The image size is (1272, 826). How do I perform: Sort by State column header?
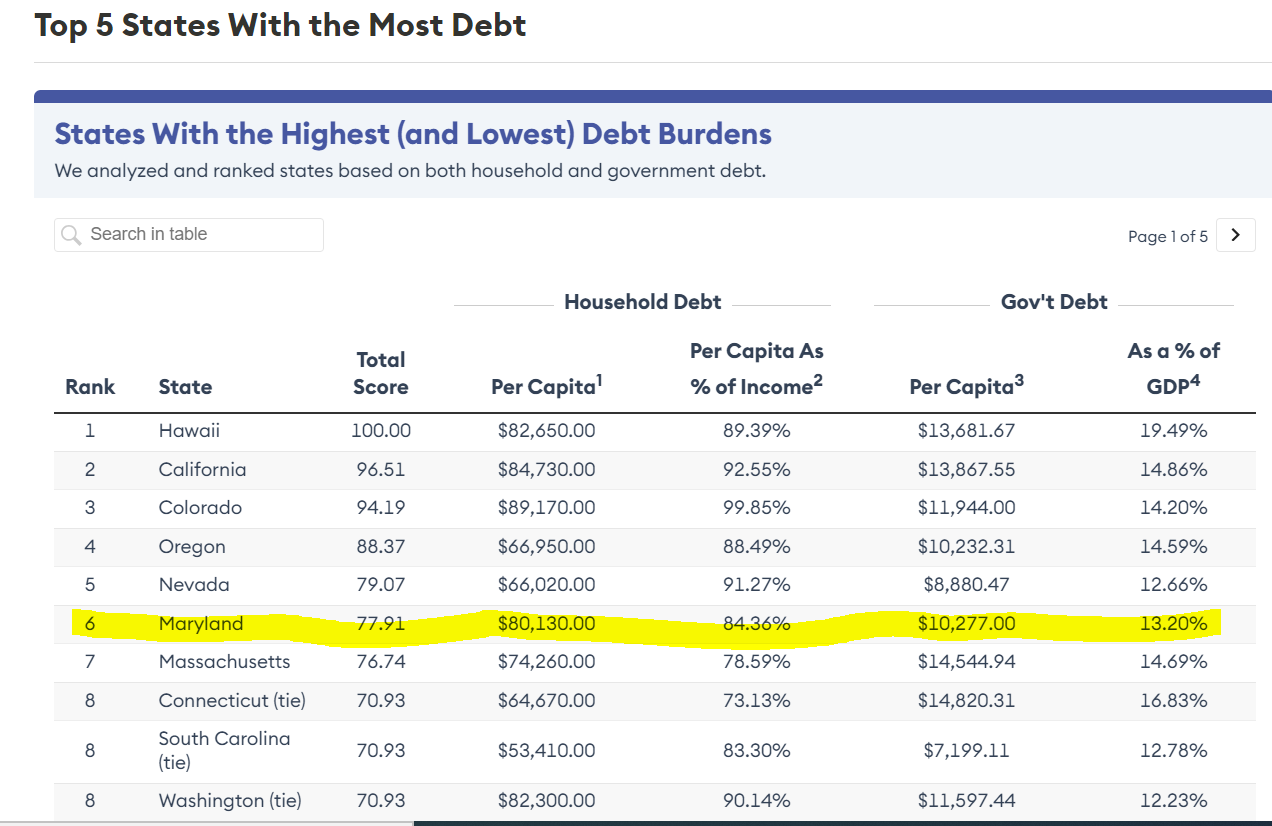point(185,387)
